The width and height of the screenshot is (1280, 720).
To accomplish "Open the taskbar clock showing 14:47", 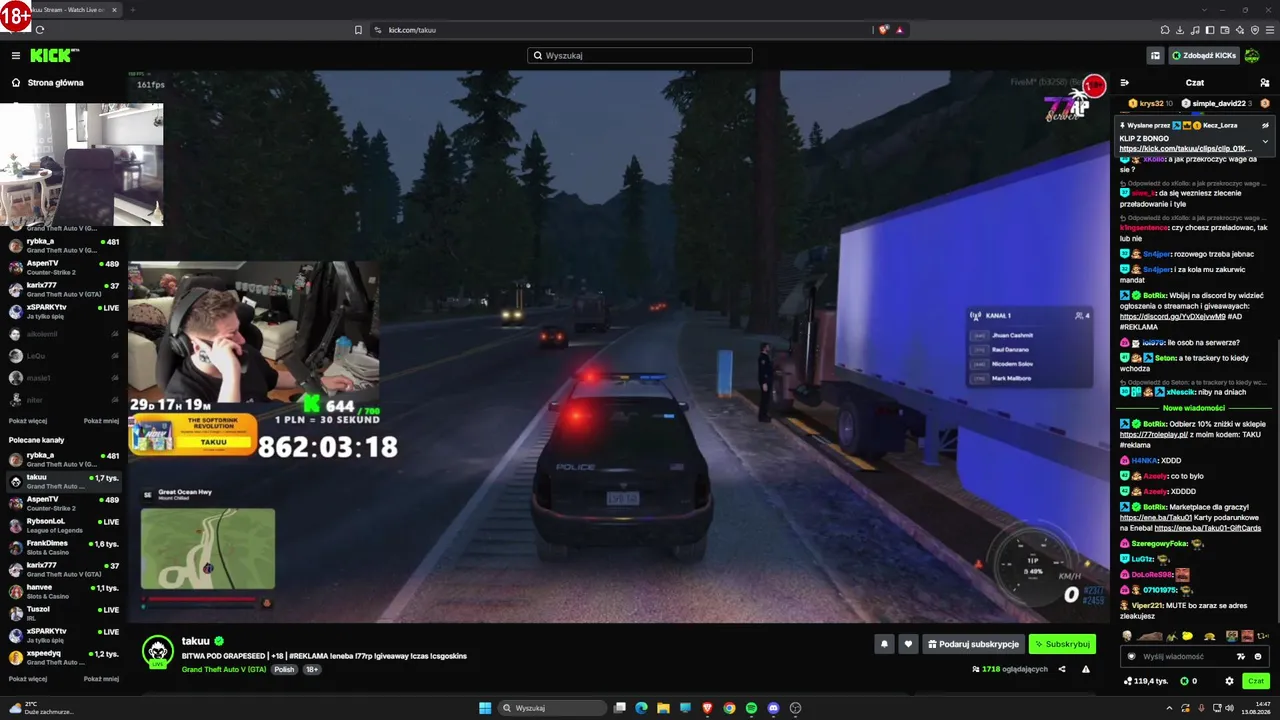I will point(1256,708).
